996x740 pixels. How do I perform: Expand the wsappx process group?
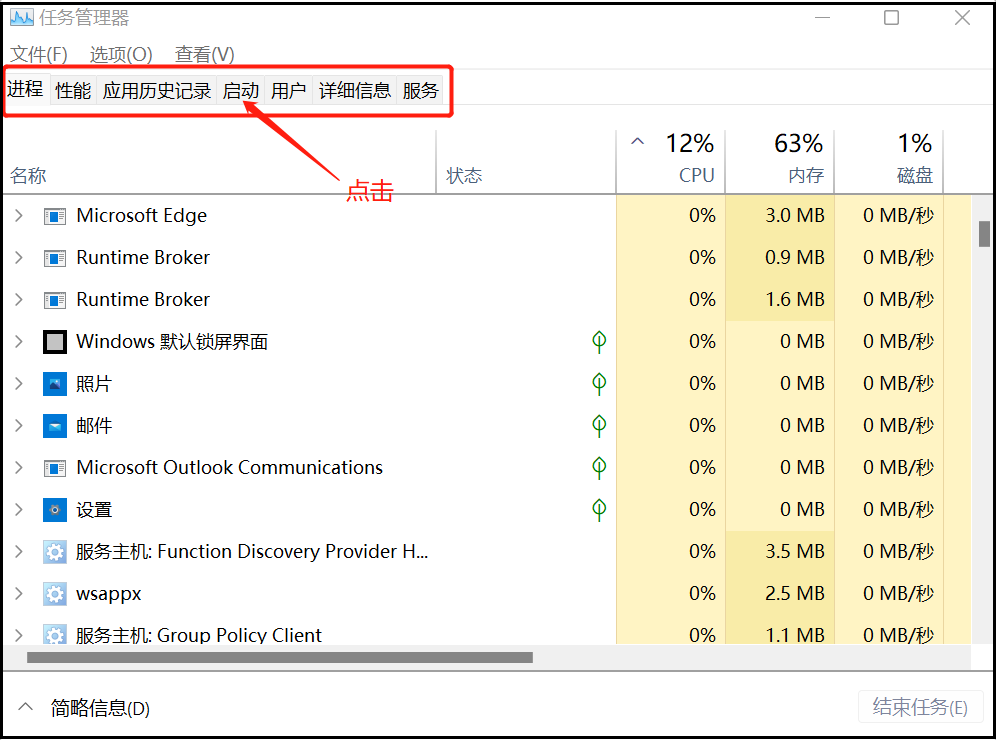19,594
